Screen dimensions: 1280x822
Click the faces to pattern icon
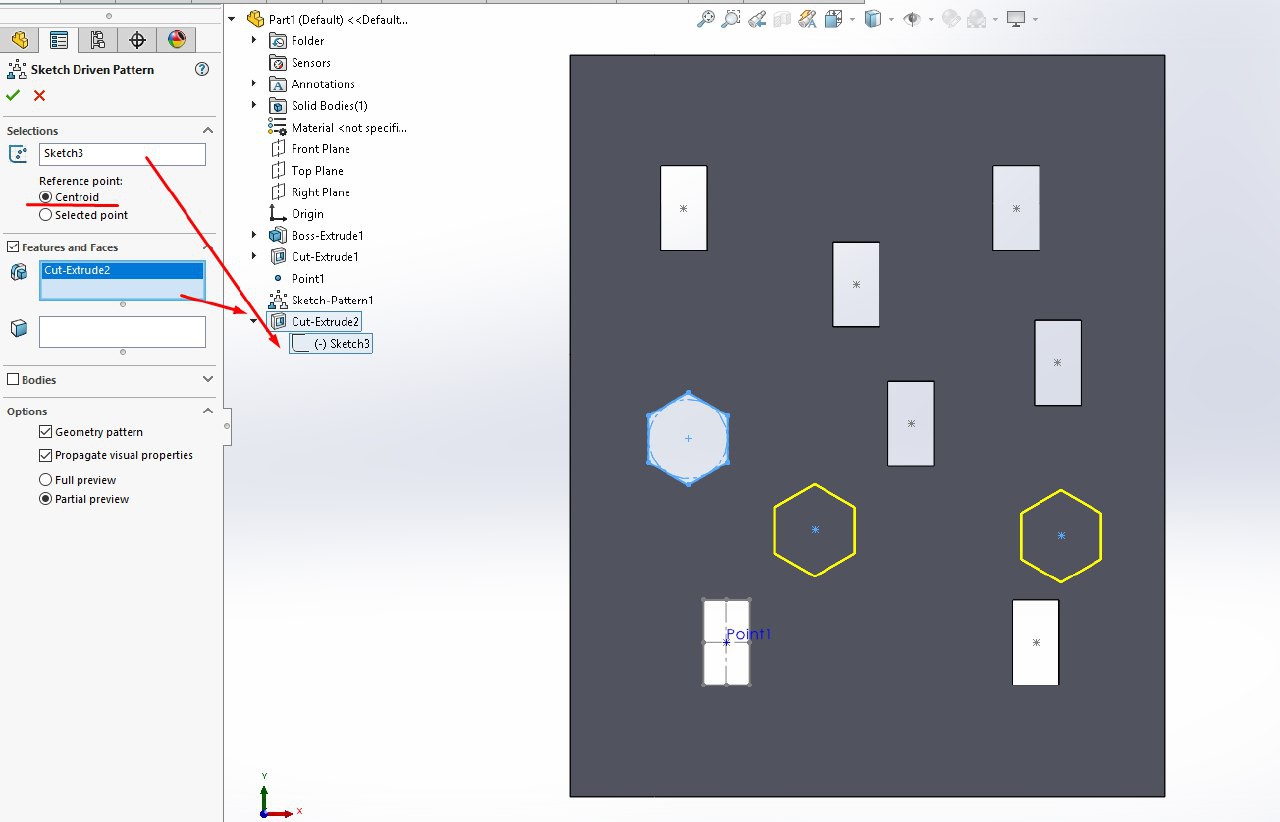click(x=18, y=329)
